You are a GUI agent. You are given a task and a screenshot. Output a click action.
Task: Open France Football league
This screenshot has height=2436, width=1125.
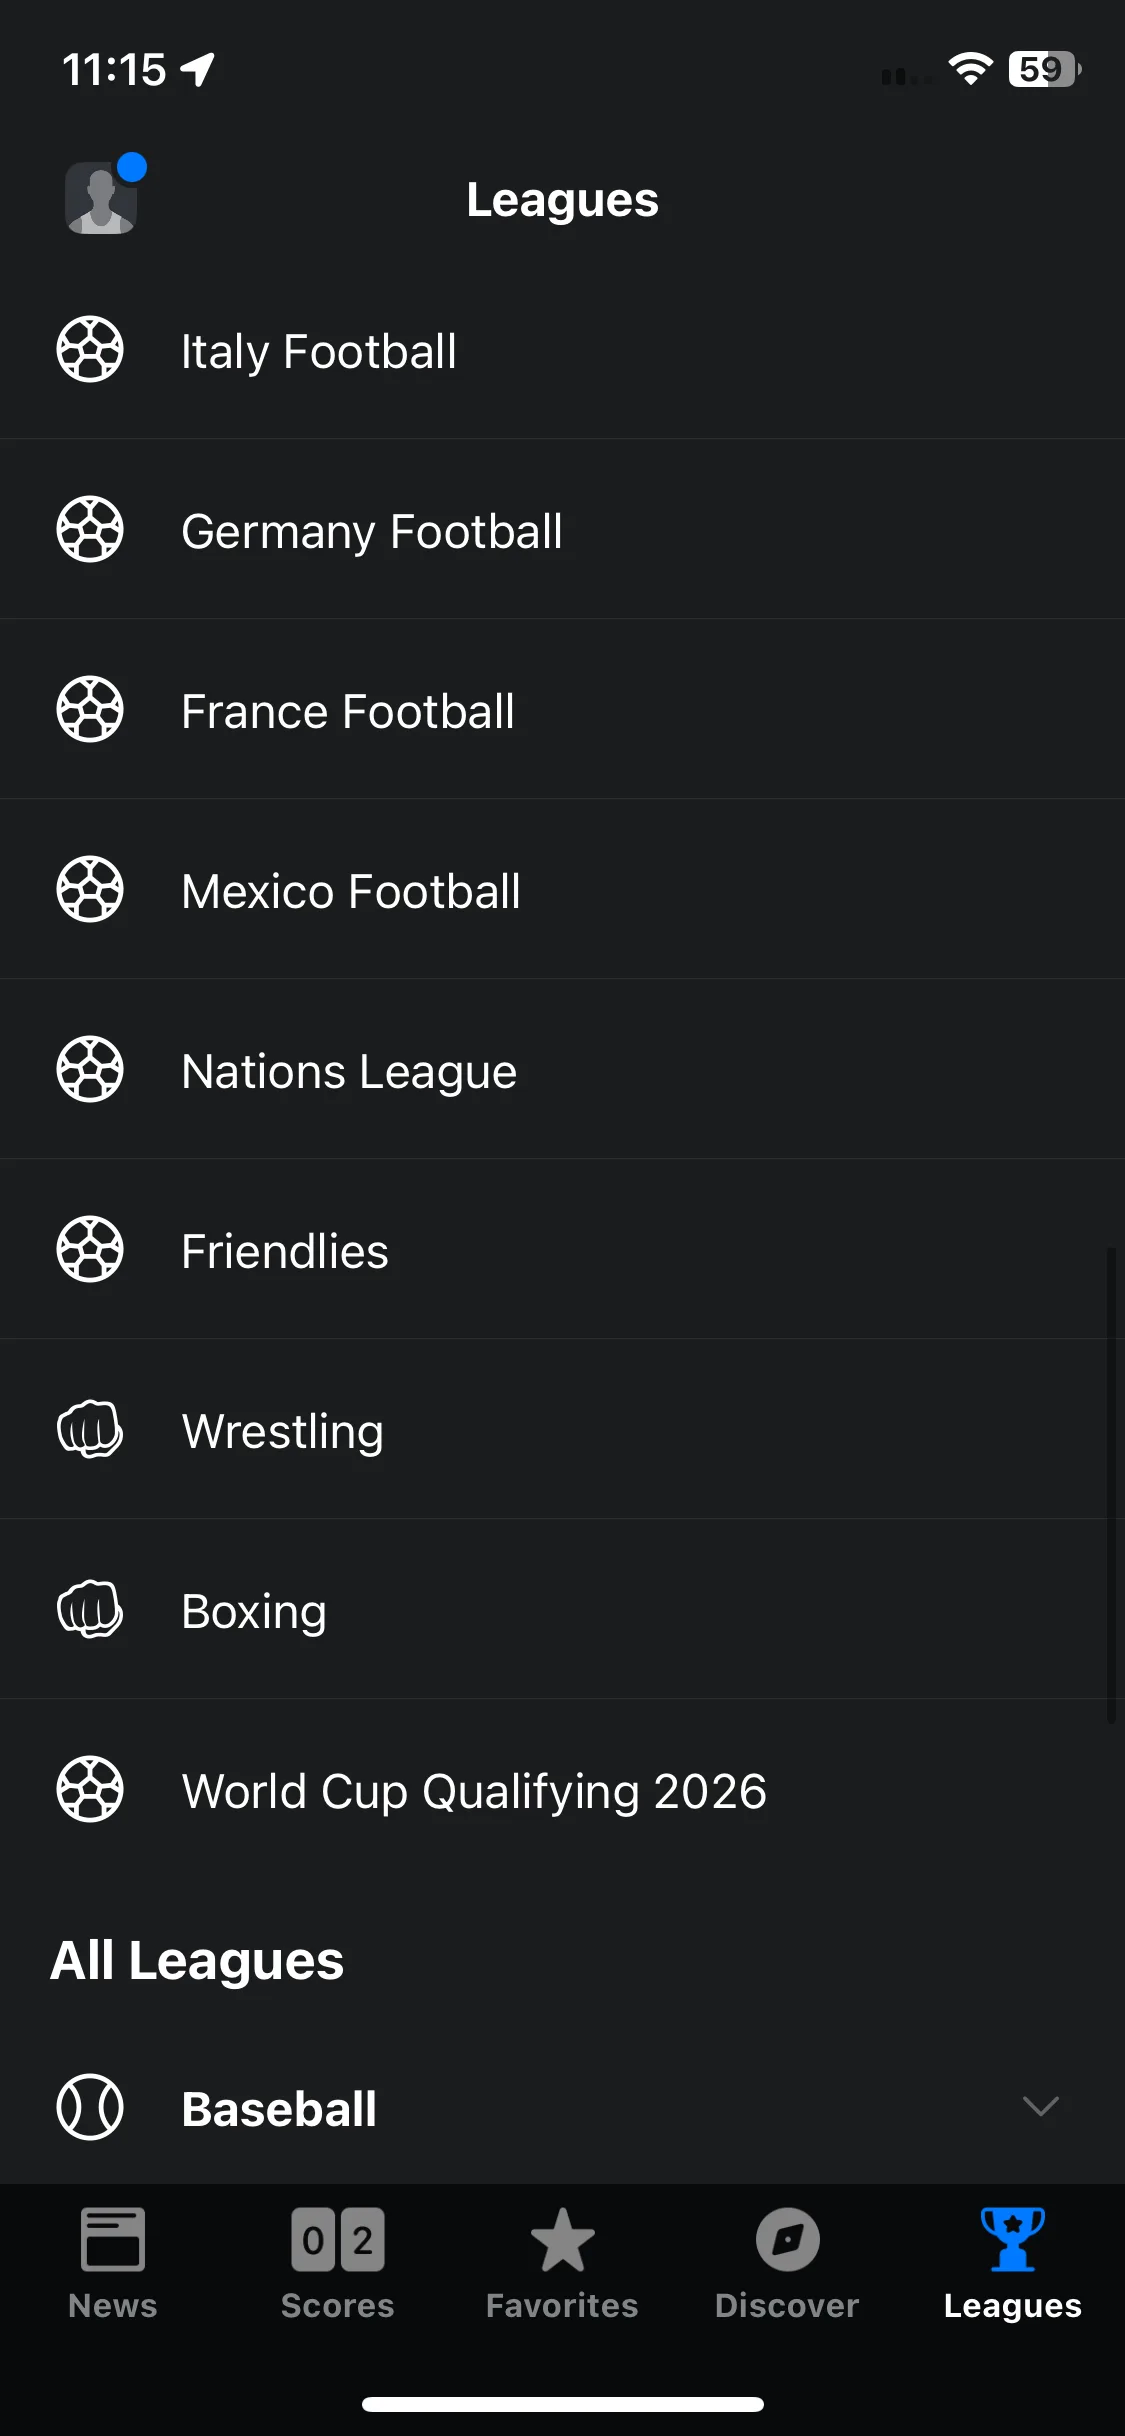(562, 709)
